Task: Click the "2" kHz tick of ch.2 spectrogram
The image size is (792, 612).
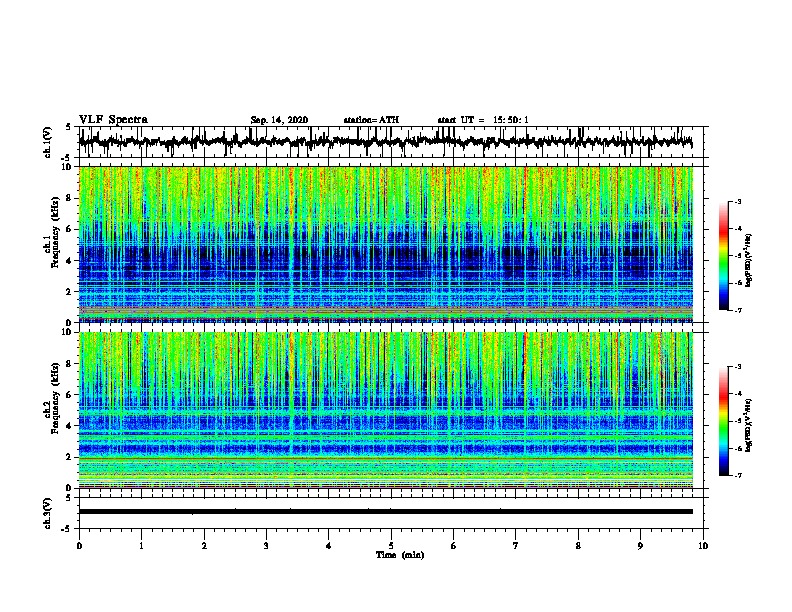Action: point(70,457)
